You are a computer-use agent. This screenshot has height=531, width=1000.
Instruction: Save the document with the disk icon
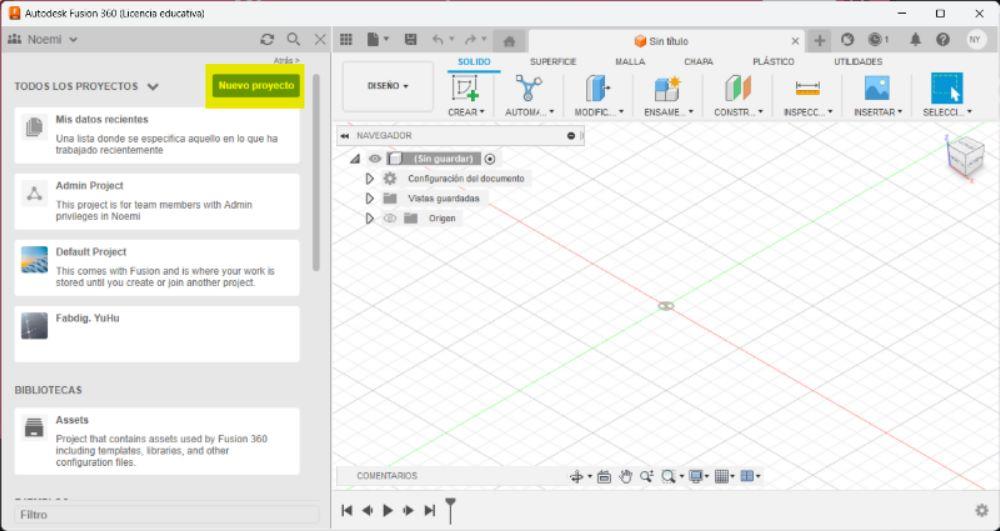click(411, 40)
